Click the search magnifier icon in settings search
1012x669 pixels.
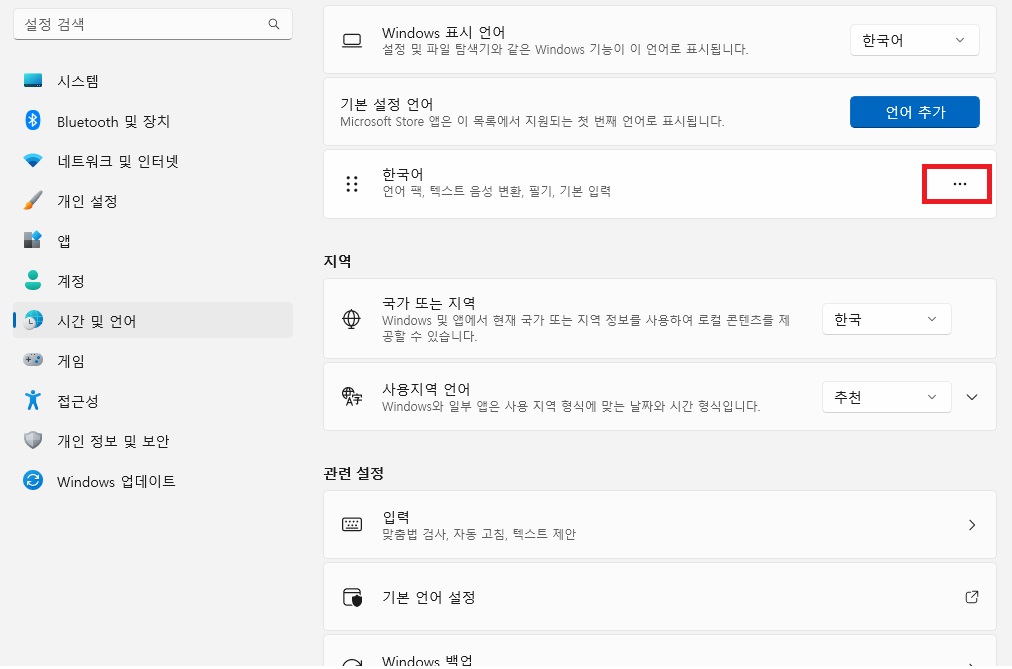coord(274,24)
